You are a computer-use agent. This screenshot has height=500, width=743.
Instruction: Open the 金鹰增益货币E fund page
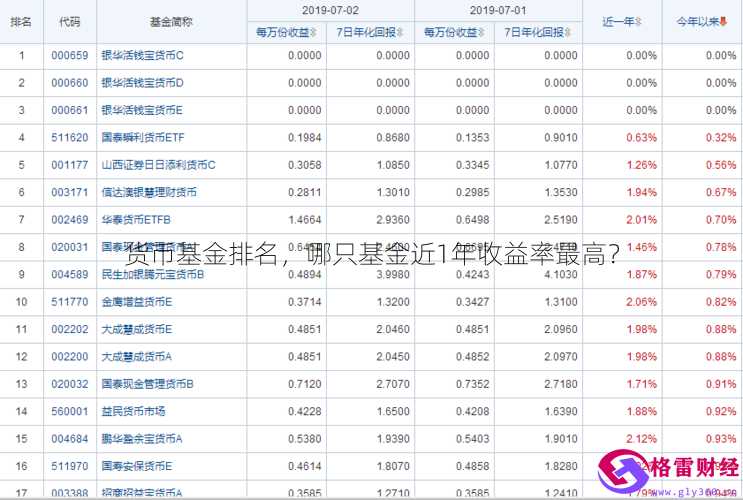click(136, 302)
